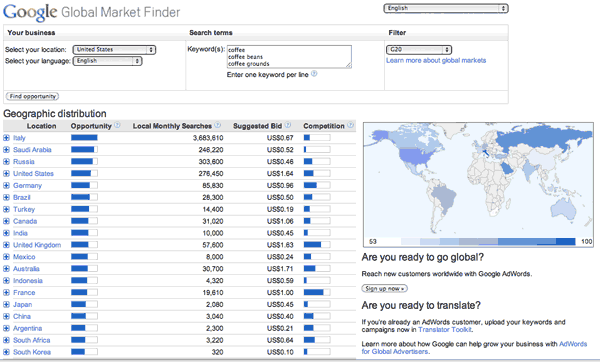The height and width of the screenshot is (362, 600).
Task: Open the United Kingdom location link
Action: pos(37,245)
